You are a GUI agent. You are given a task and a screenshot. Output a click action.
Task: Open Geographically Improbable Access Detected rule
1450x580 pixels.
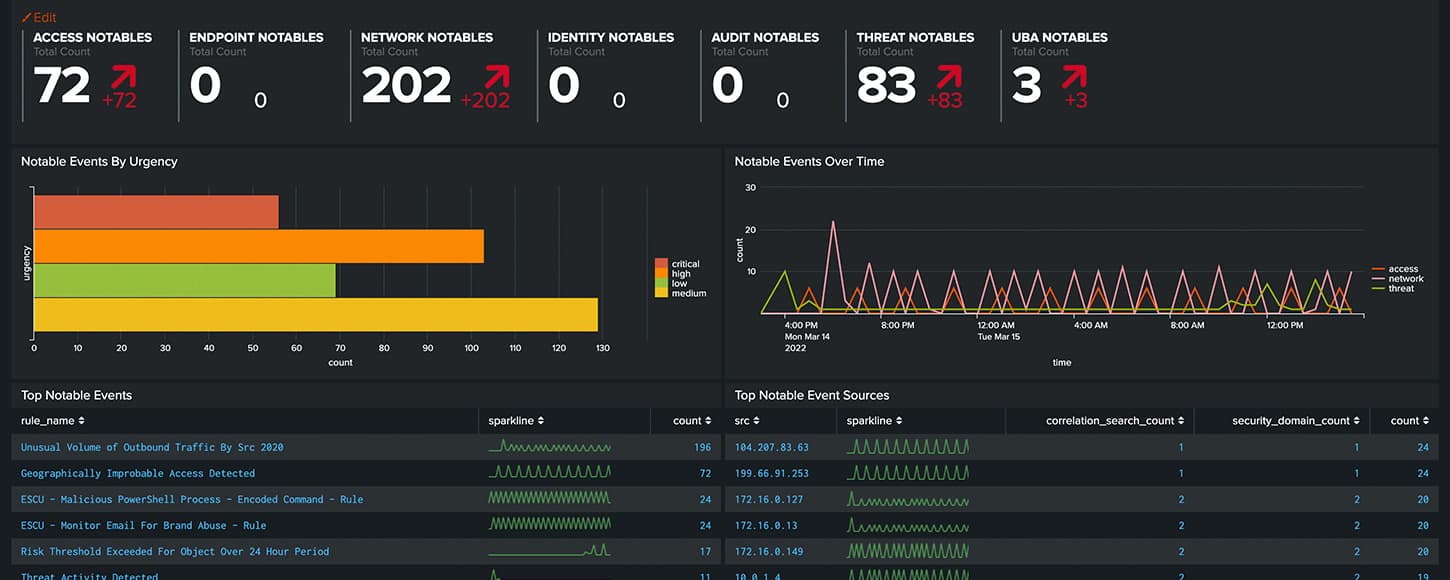138,473
